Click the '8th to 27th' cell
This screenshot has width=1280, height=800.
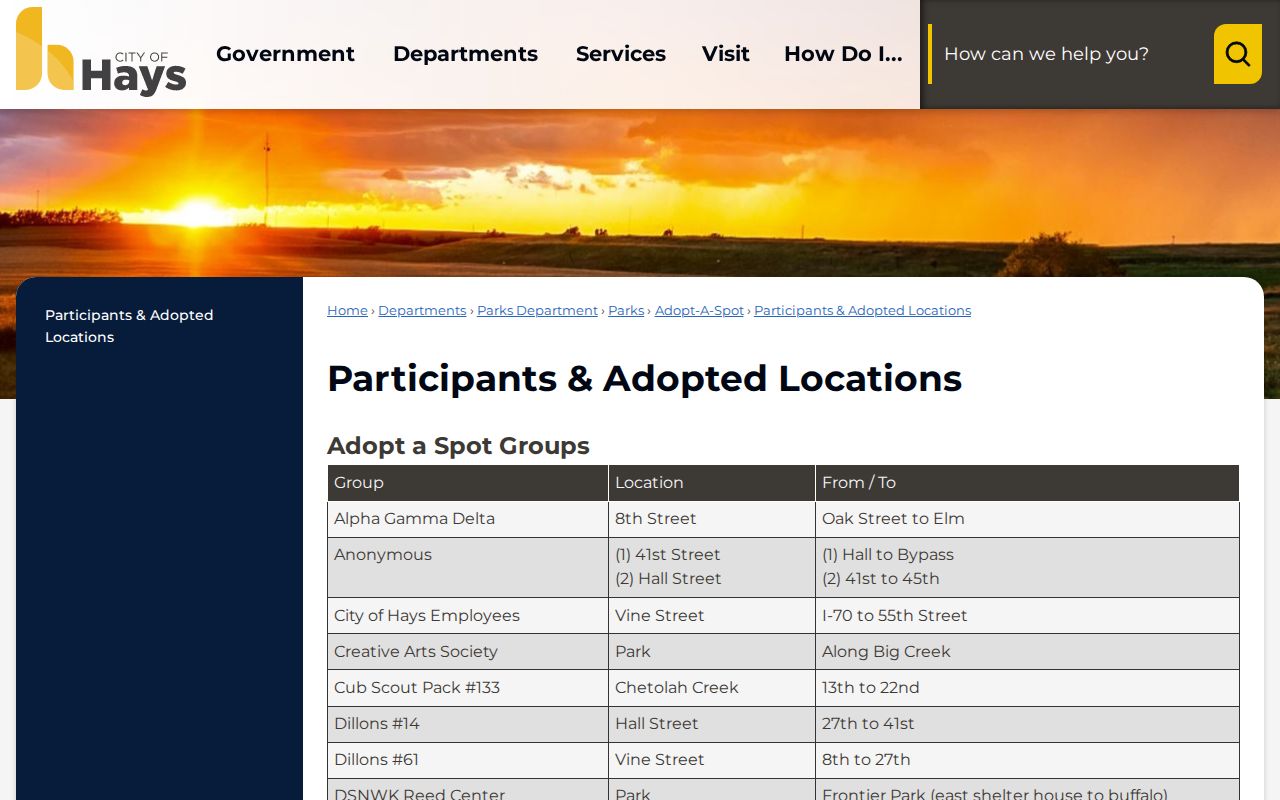coord(1027,760)
